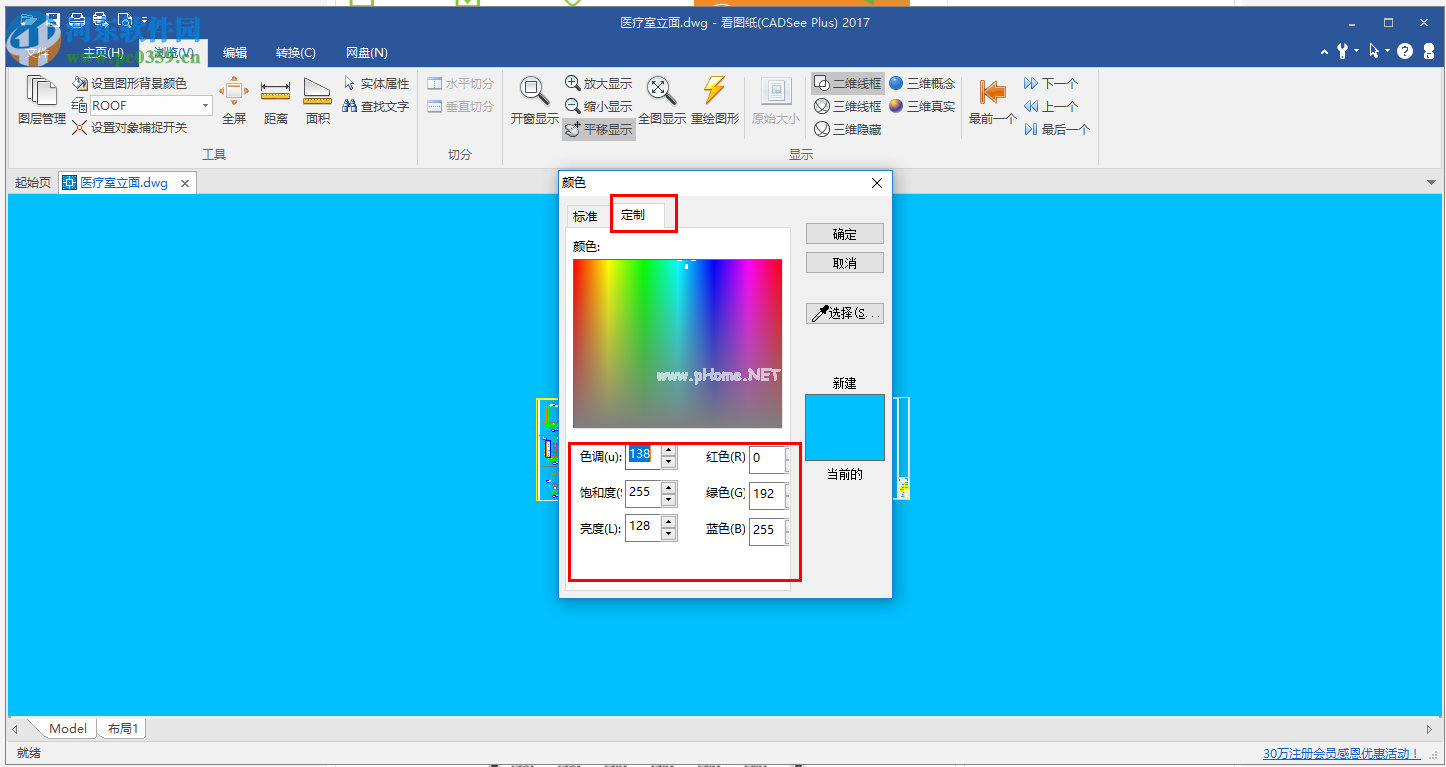1446x767 pixels.
Task: Open 查找文字 find text tool
Action: [376, 106]
